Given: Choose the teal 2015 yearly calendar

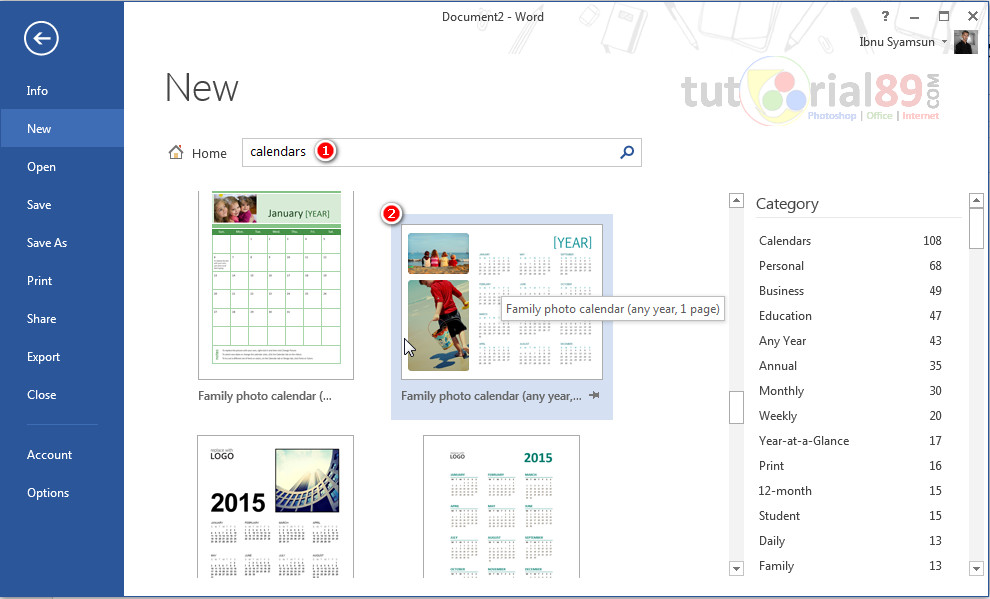Looking at the screenshot, I should click(501, 506).
